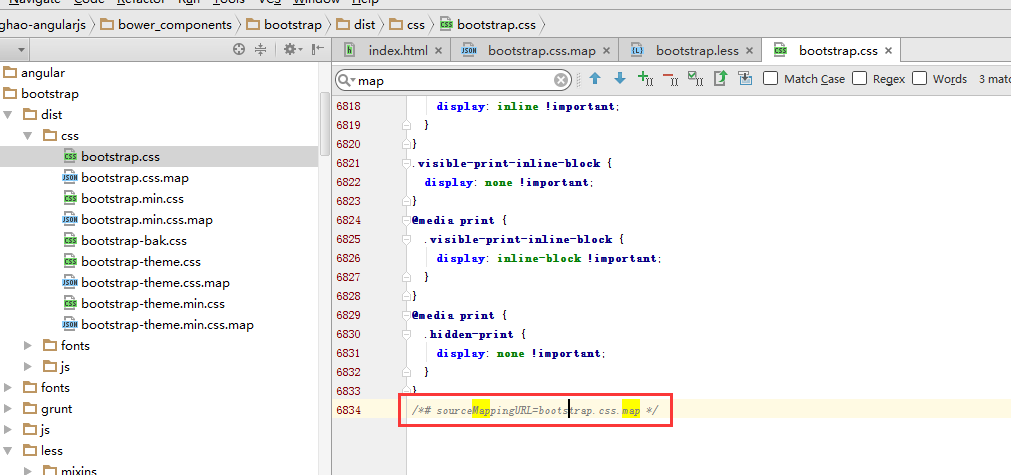Toggle the code fold marker at line 6824
Image resolution: width=1011 pixels, height=475 pixels.
(x=406, y=220)
